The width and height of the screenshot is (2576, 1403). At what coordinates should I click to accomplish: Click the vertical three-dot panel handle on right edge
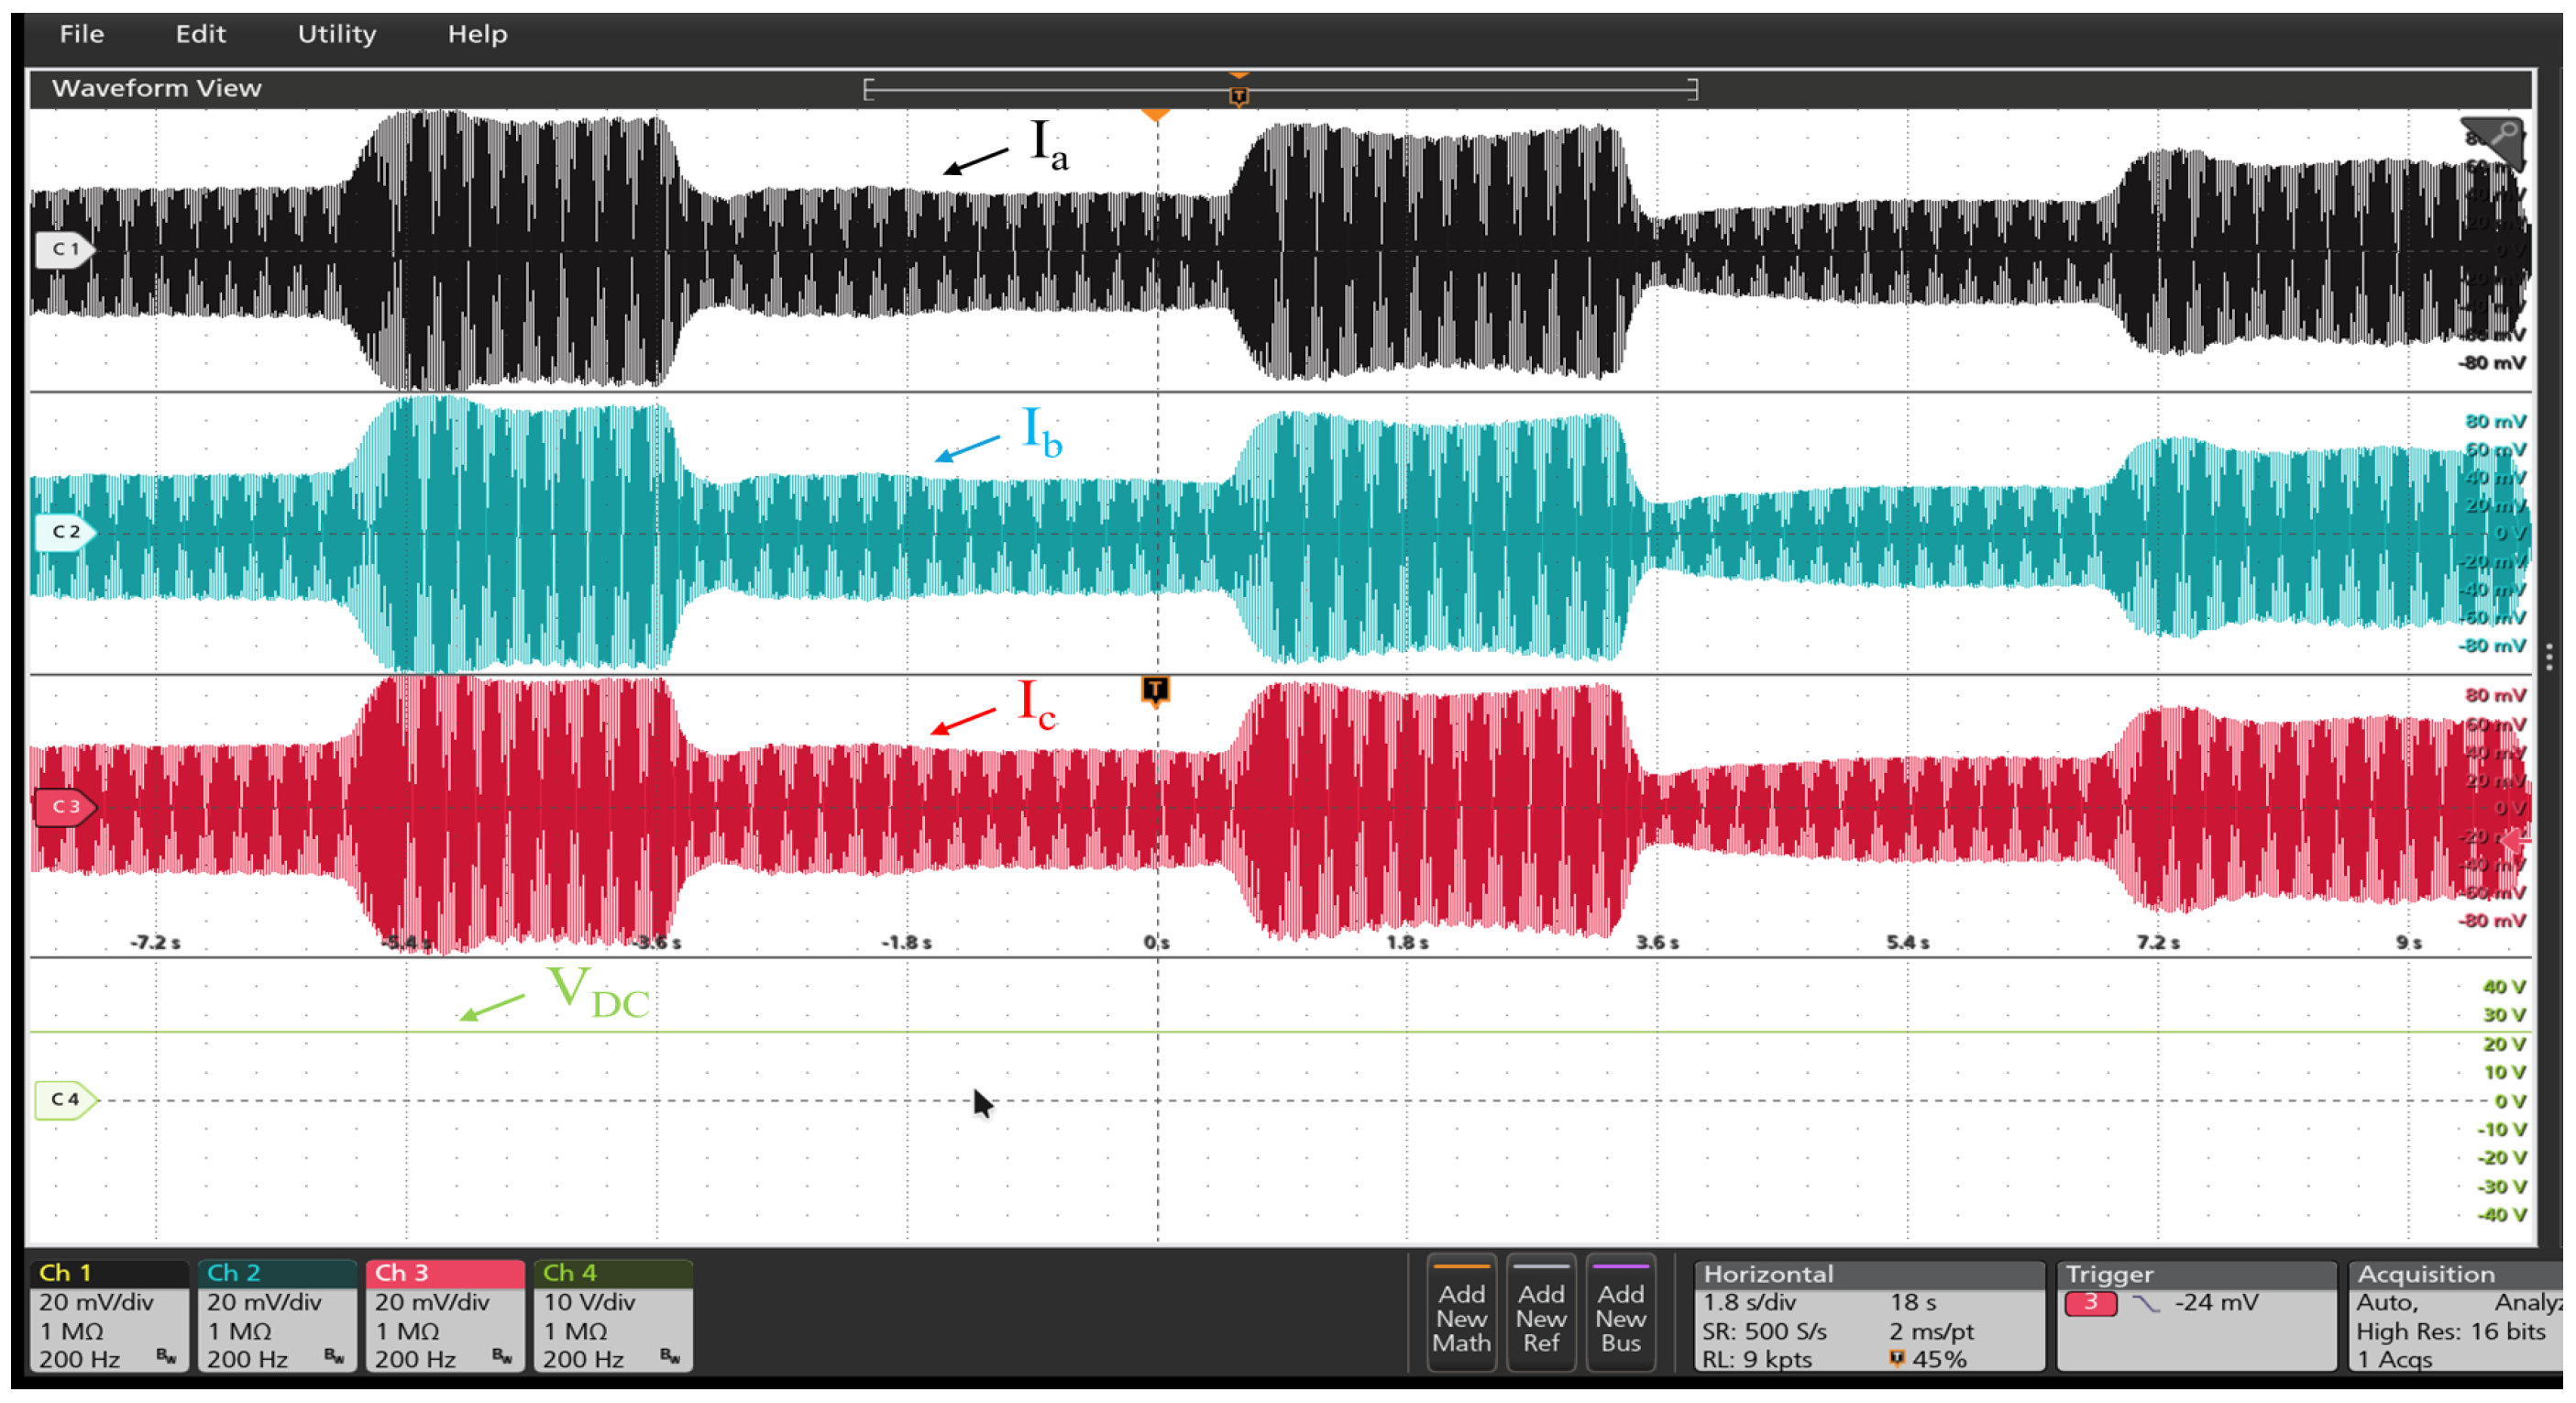(2549, 657)
